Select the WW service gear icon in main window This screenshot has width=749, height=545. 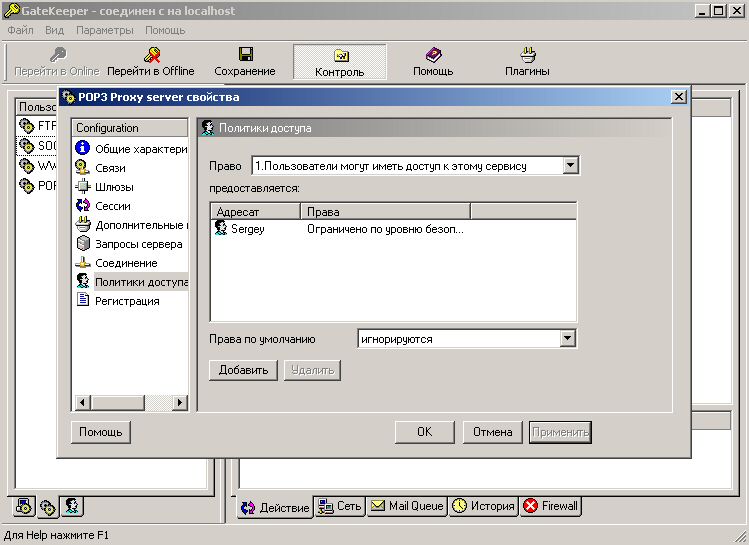(x=26, y=166)
